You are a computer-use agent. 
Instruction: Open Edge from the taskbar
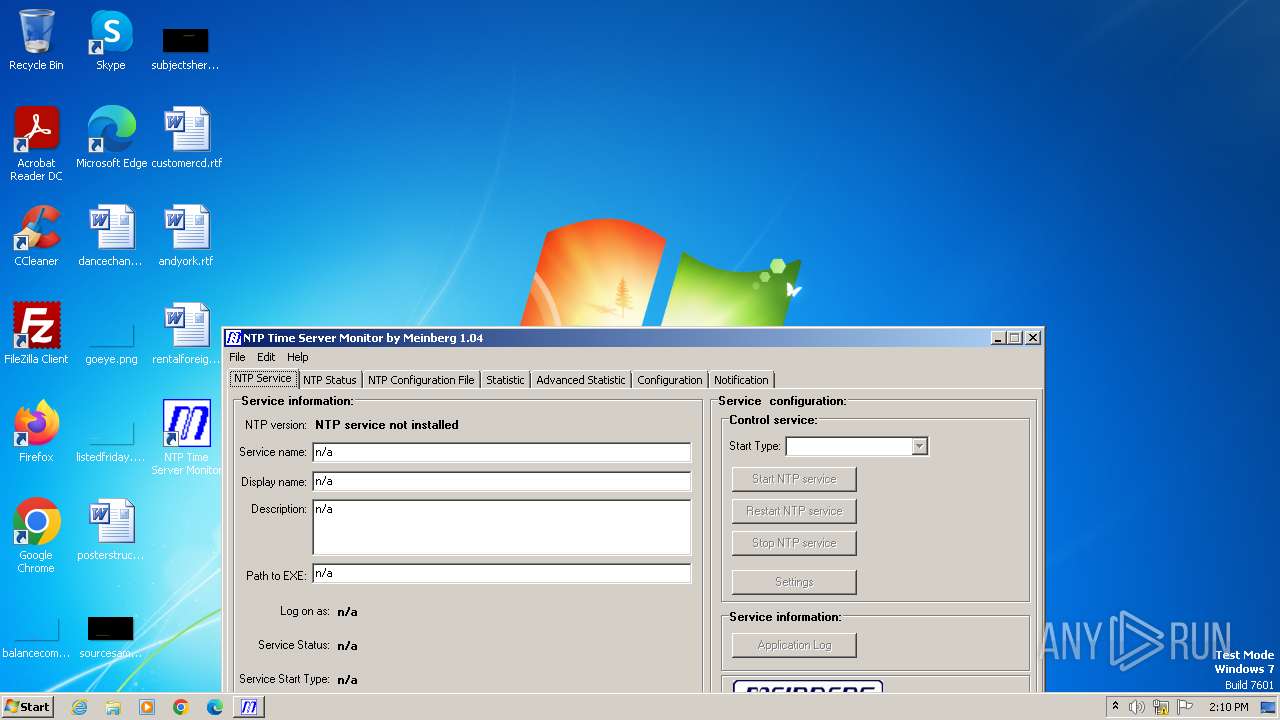[215, 707]
